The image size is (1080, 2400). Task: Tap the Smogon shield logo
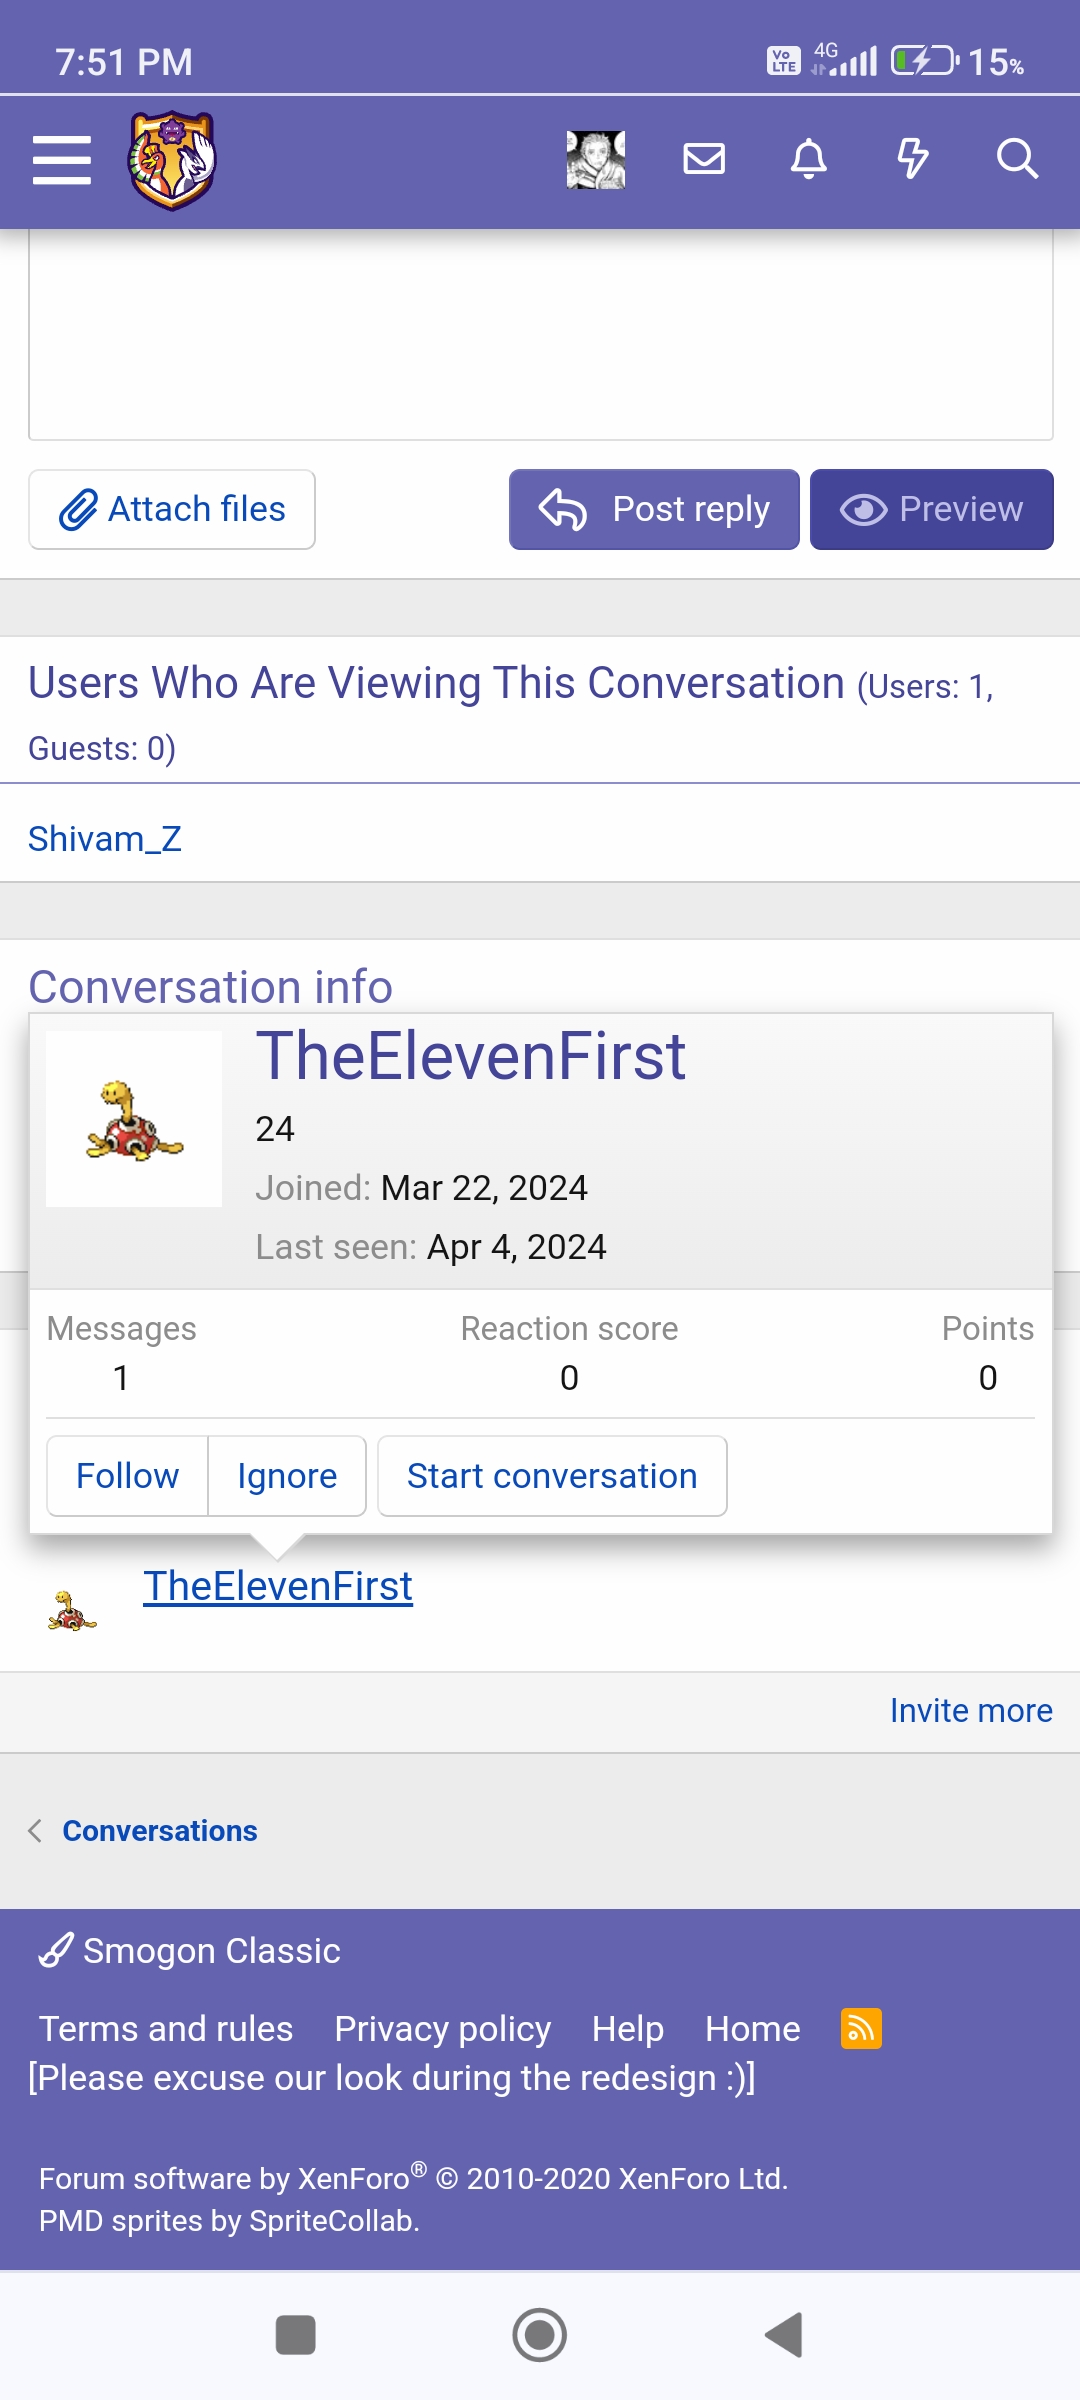pyautogui.click(x=172, y=160)
